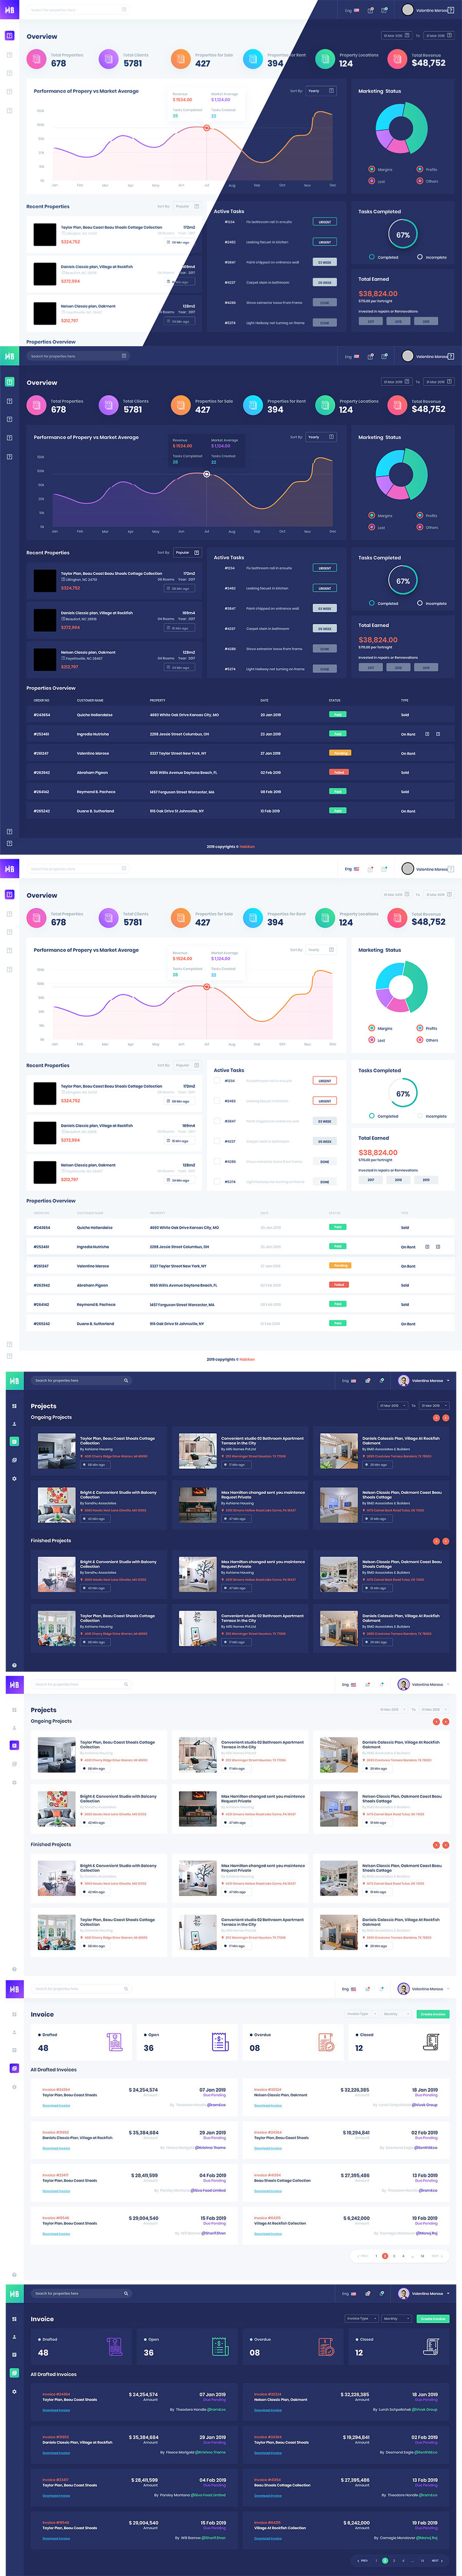Select Properties for Rent icon on light dashboard

coord(252,918)
